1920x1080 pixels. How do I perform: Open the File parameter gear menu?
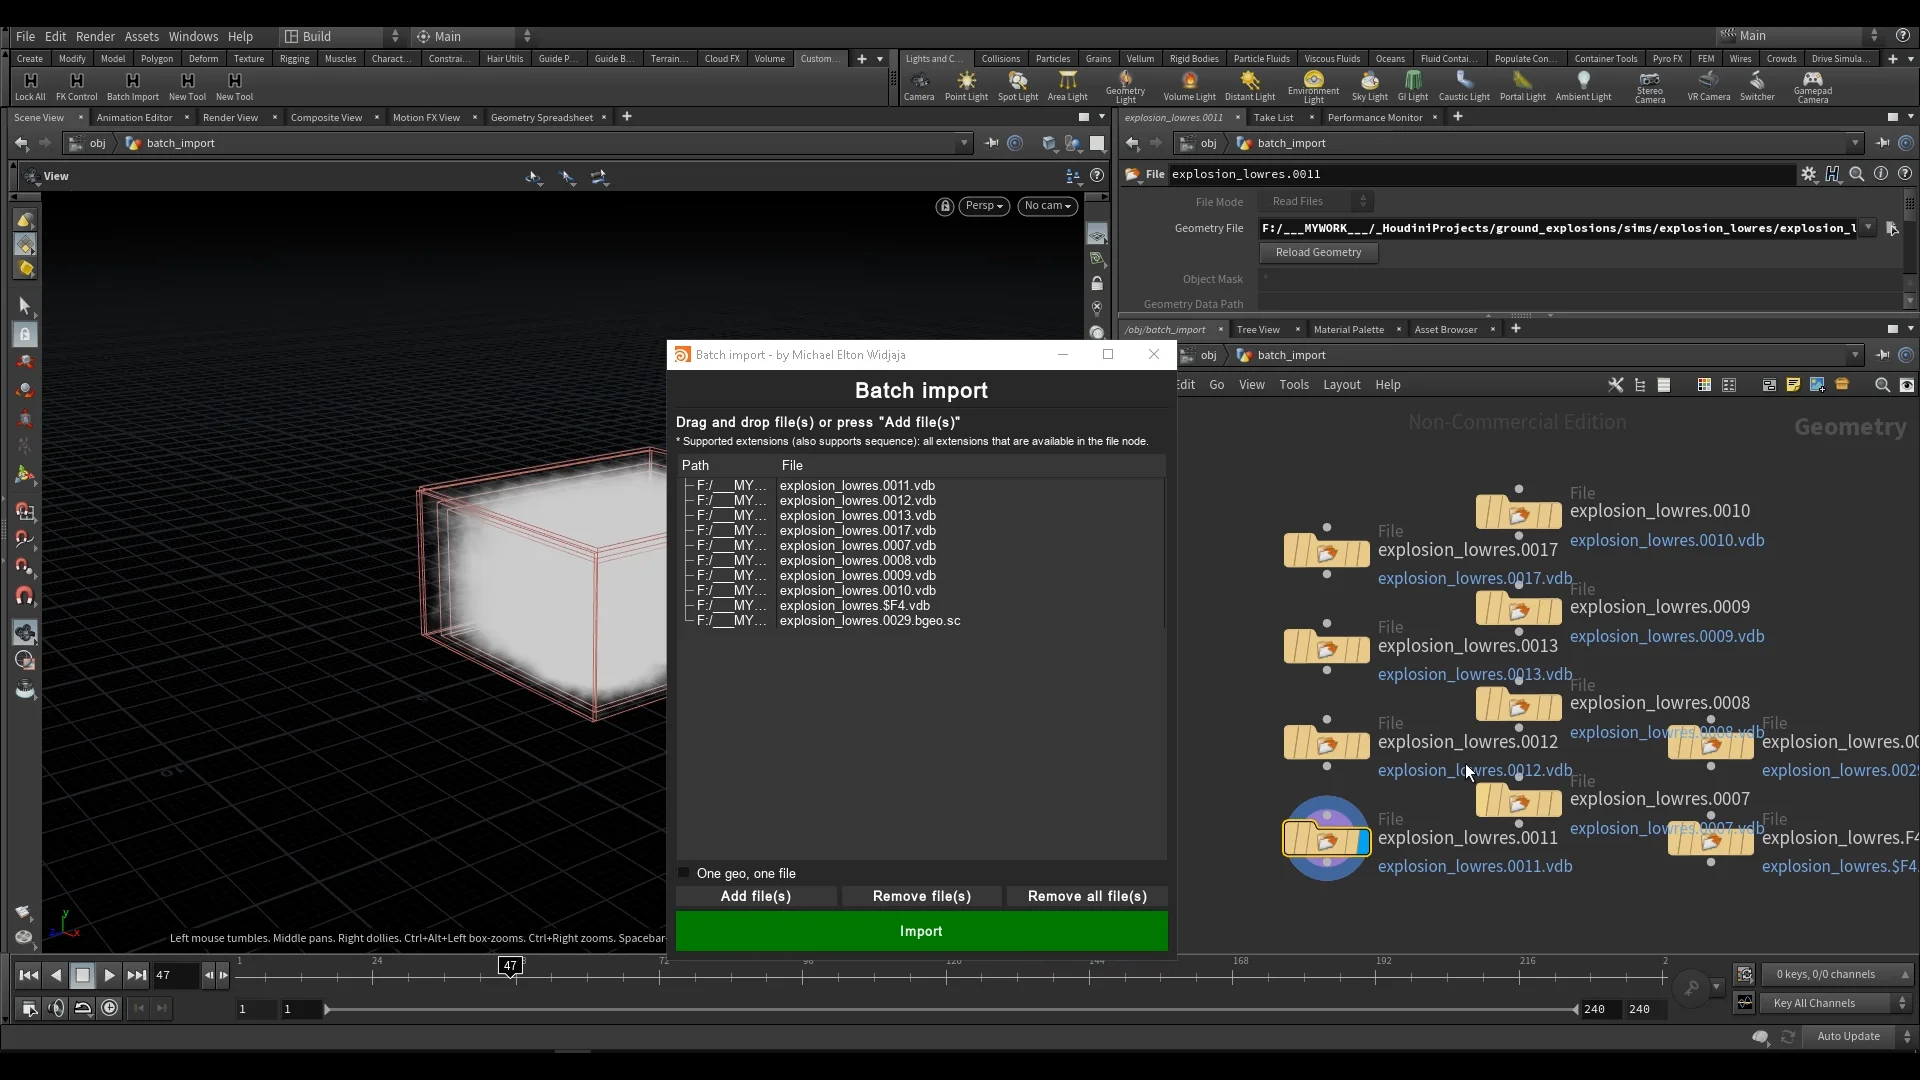1808,174
